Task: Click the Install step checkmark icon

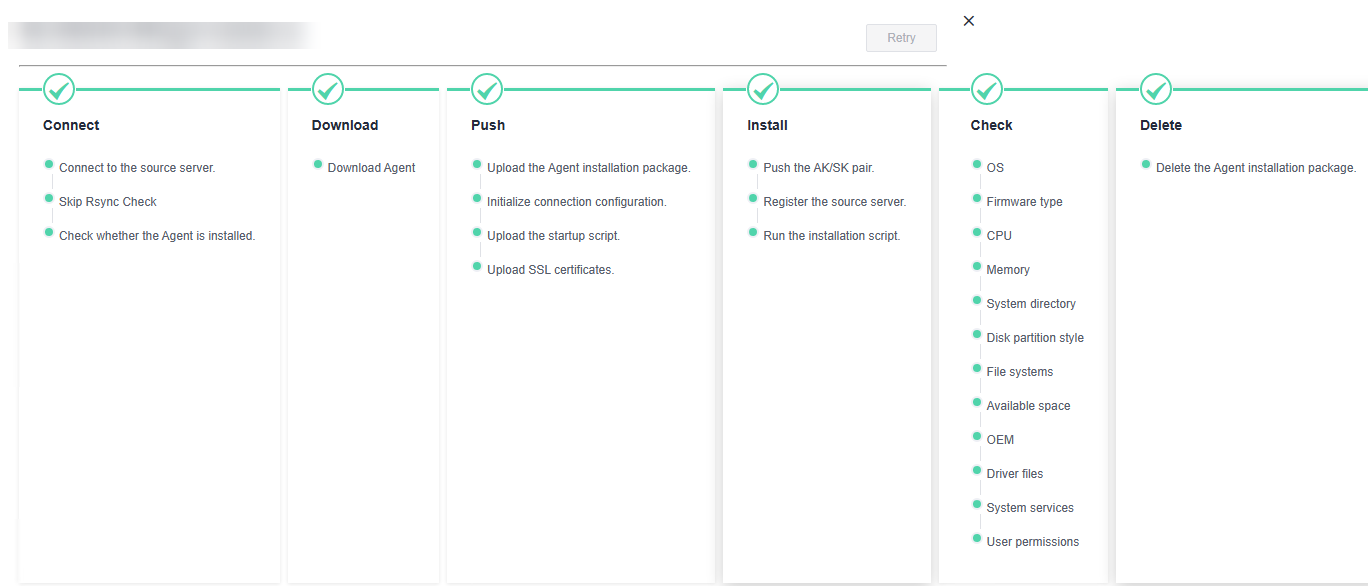Action: point(763,89)
